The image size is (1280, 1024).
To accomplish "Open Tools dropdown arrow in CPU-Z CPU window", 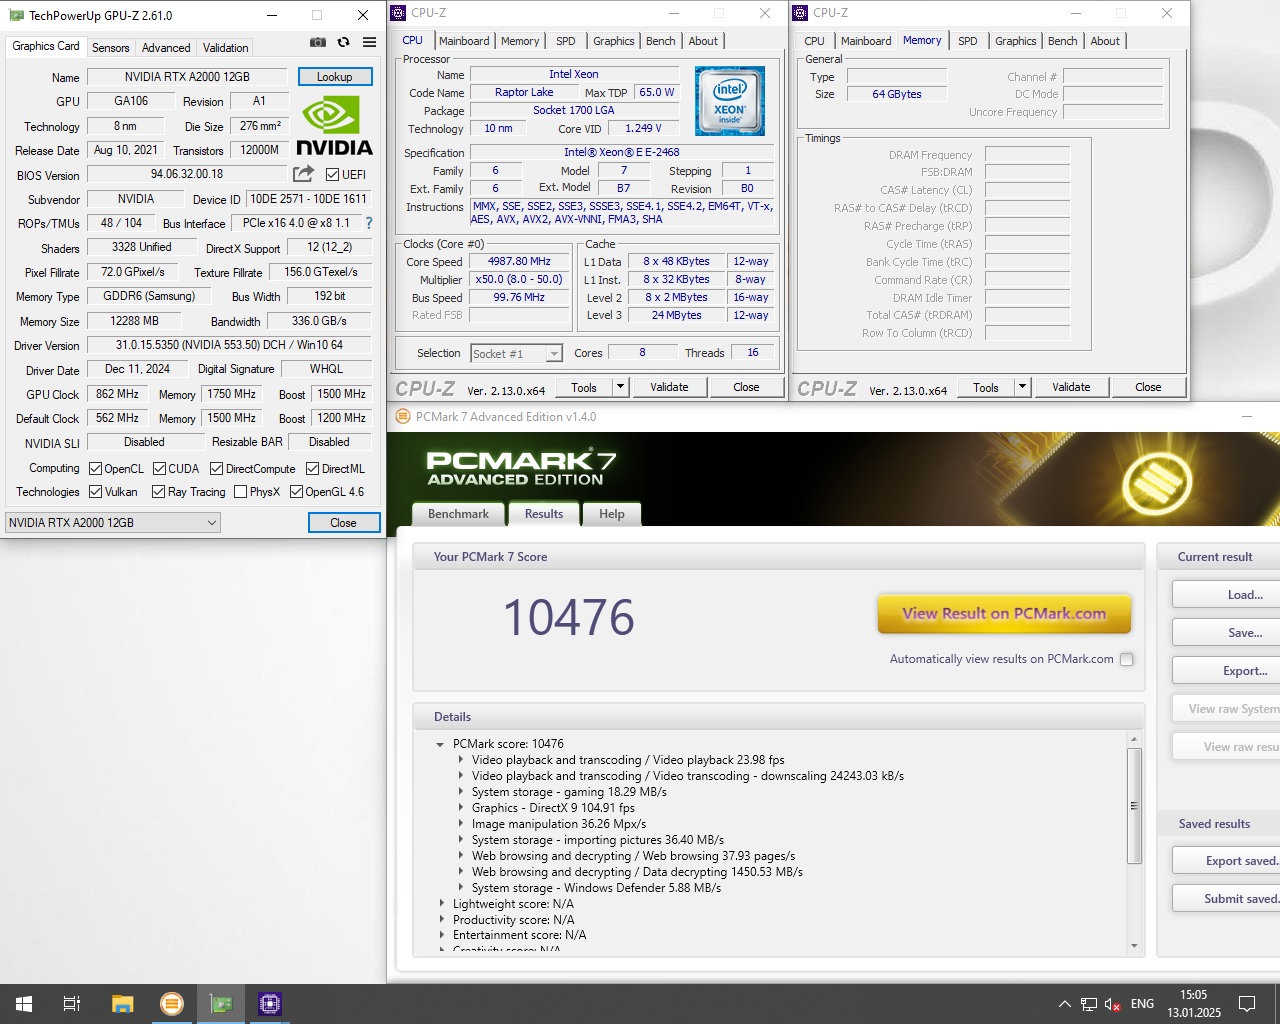I will click(620, 387).
